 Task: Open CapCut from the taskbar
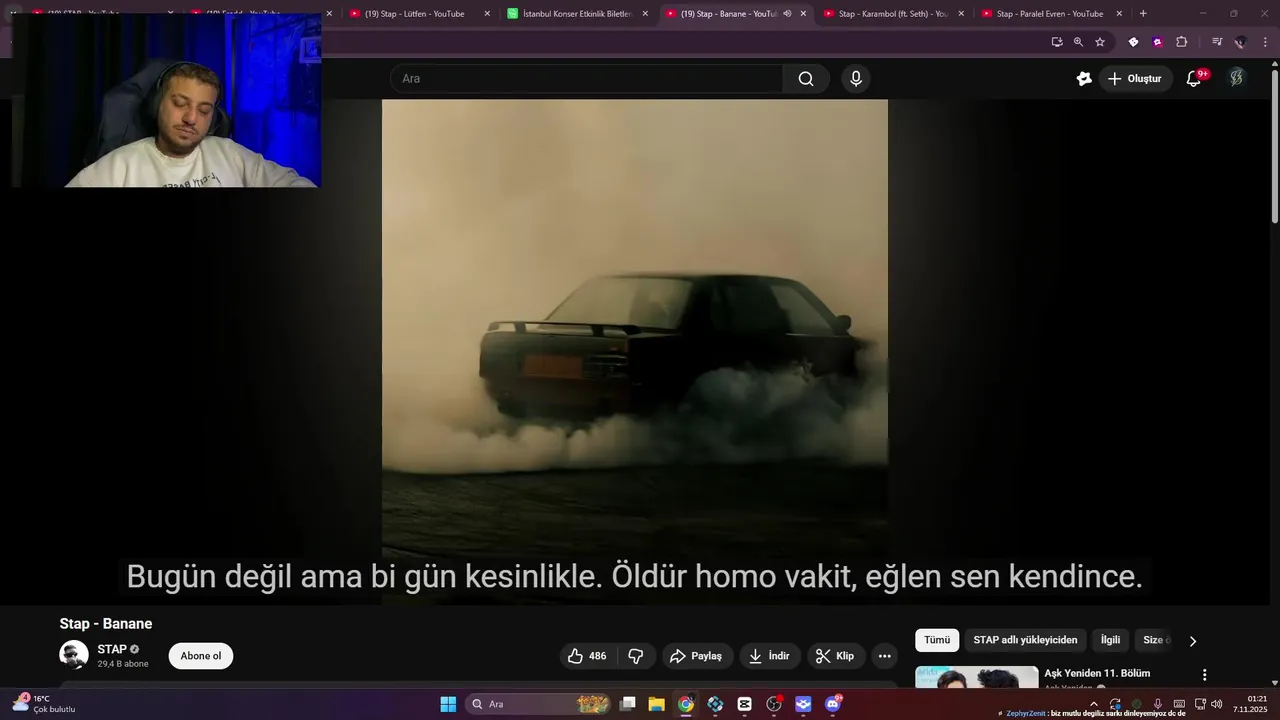pos(745,704)
